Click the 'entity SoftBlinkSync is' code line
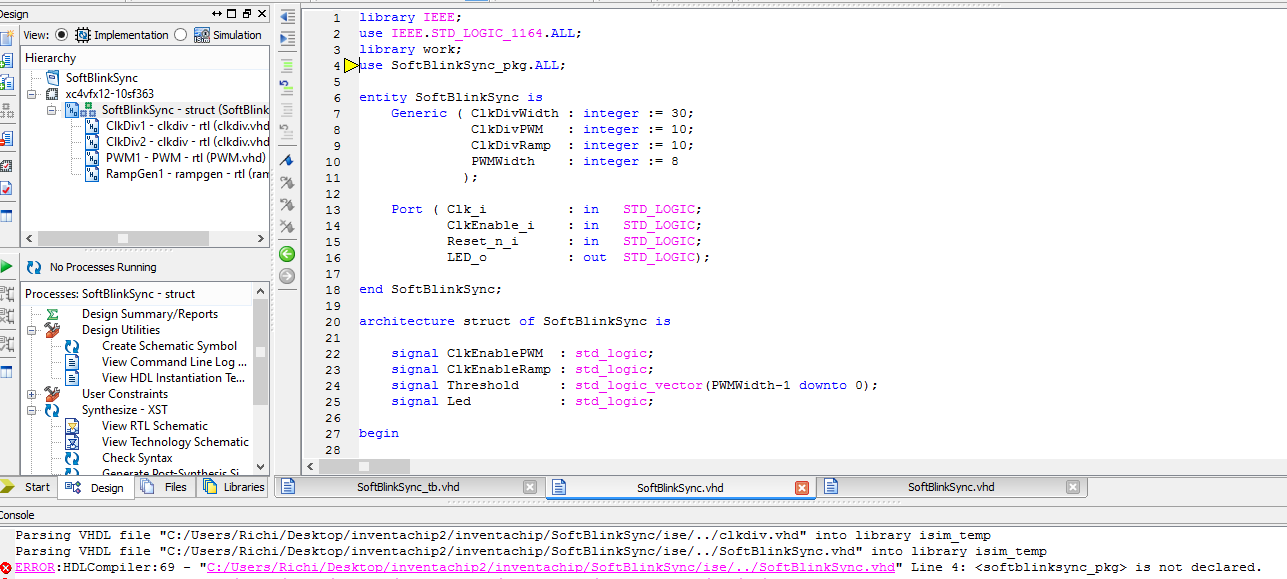This screenshot has height=579, width=1287. 451,97
